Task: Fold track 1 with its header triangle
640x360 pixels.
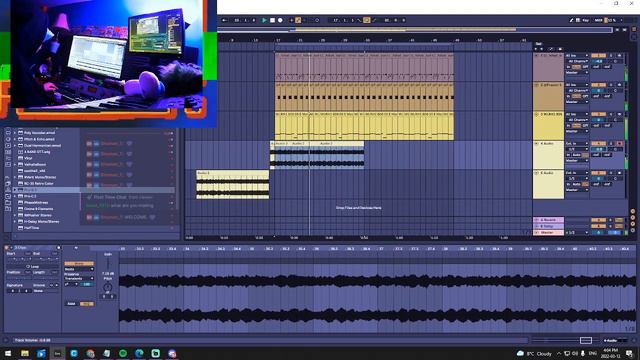Action: tap(537, 56)
